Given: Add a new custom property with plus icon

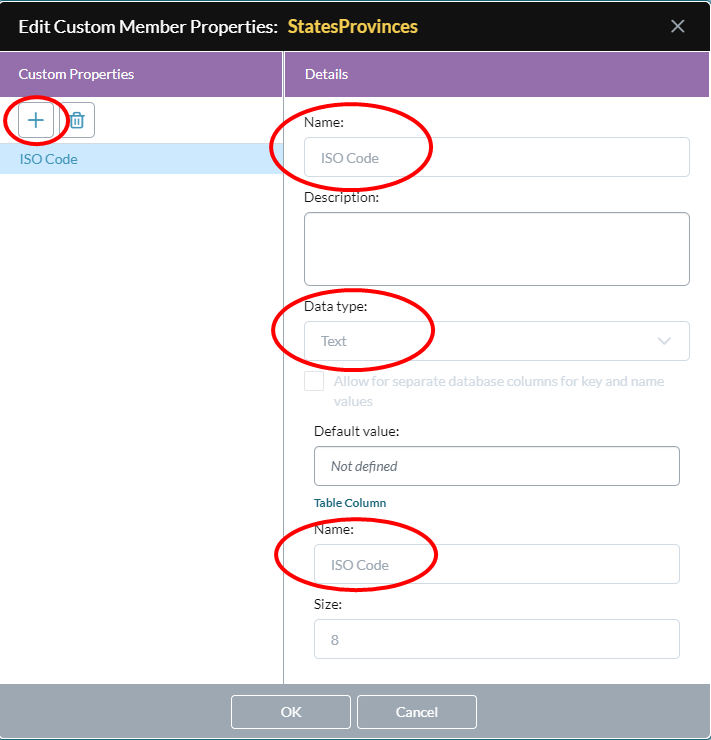Looking at the screenshot, I should [36, 120].
